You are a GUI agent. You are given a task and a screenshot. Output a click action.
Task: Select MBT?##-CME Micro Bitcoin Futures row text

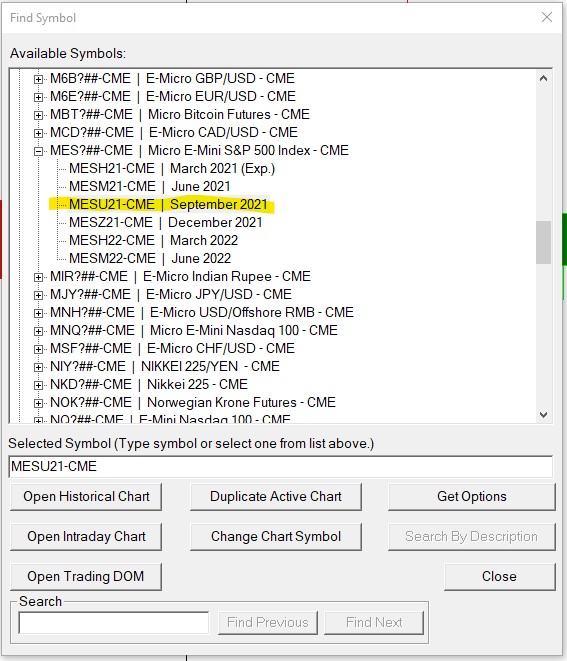[x=180, y=114]
